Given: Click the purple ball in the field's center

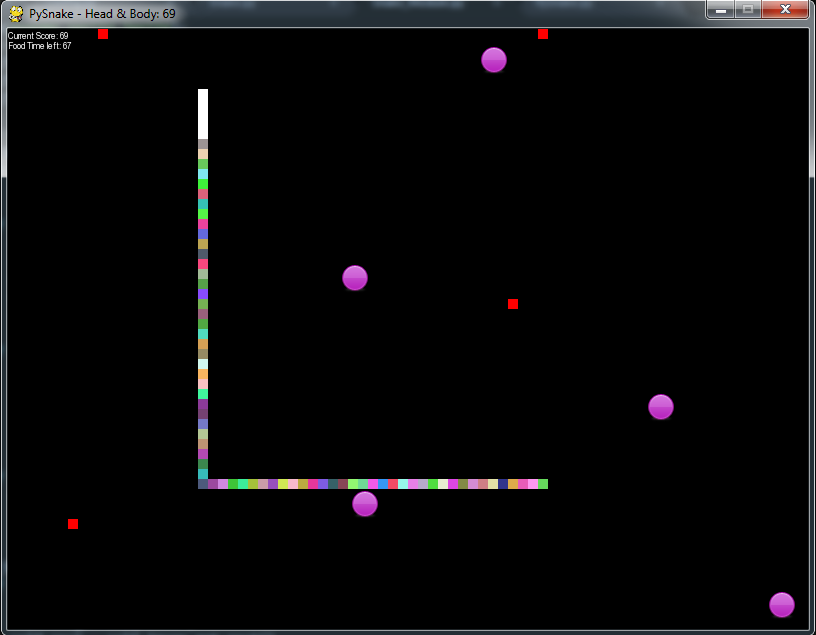Looking at the screenshot, I should point(355,278).
